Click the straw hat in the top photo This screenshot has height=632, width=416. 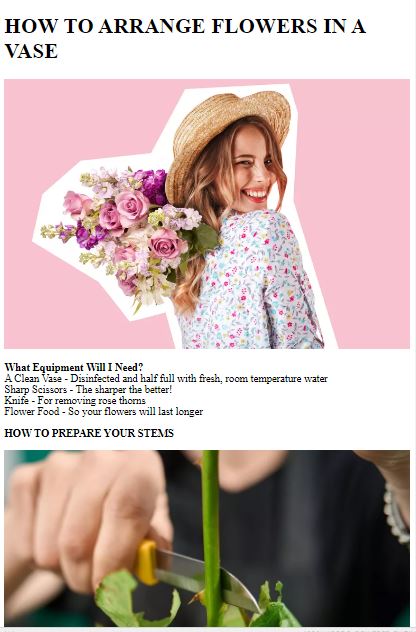point(228,139)
